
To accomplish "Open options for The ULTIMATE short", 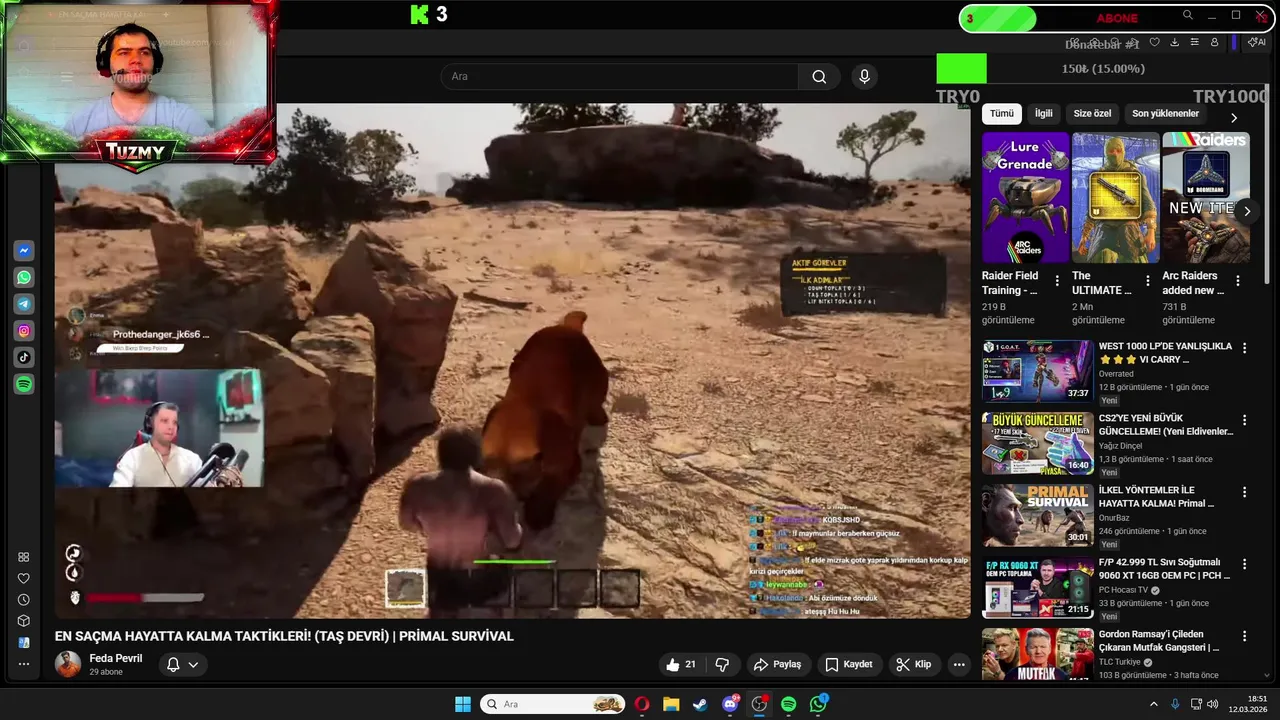I will pyautogui.click(x=1147, y=281).
